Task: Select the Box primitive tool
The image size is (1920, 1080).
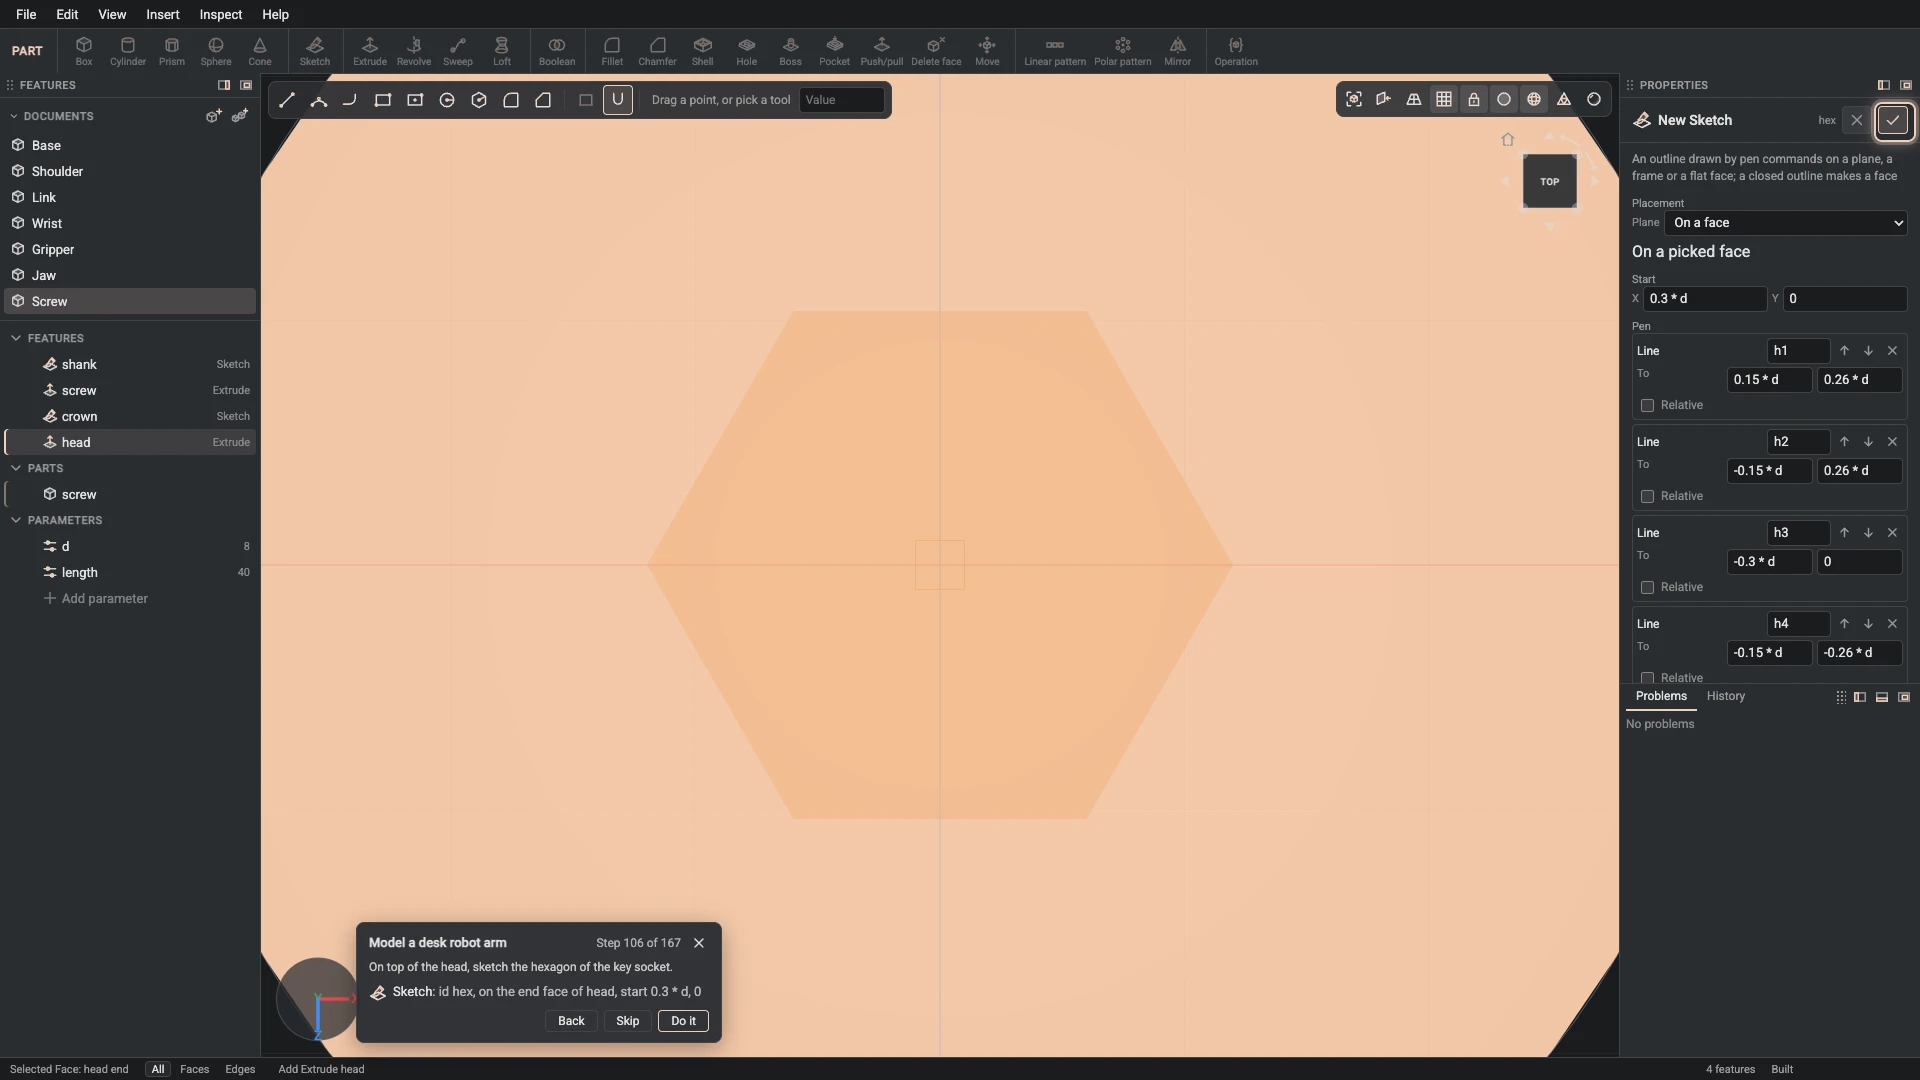Action: [84, 51]
